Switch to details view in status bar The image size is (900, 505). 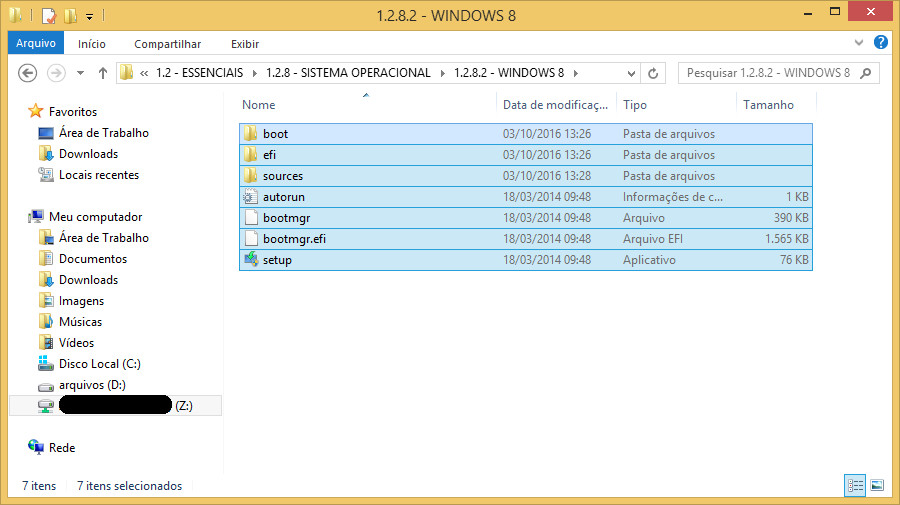click(x=855, y=485)
